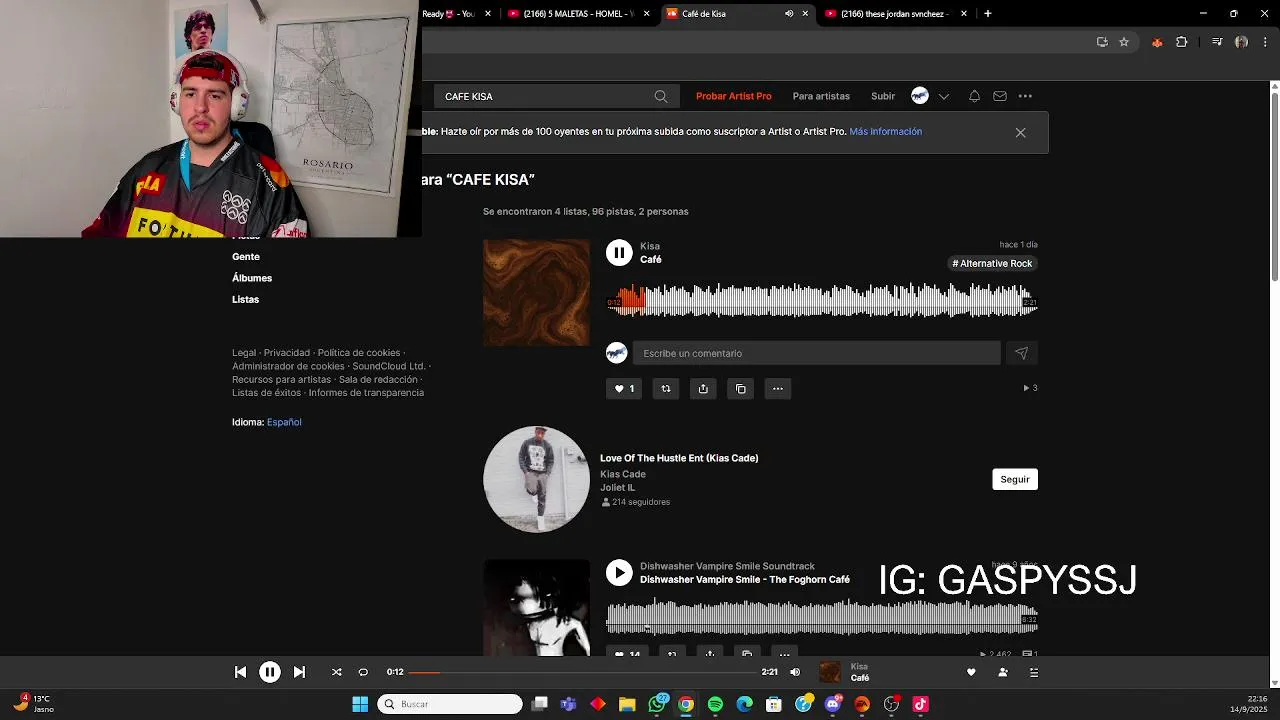Like the Café track with 1 like
The height and width of the screenshot is (720, 1280).
pos(624,389)
